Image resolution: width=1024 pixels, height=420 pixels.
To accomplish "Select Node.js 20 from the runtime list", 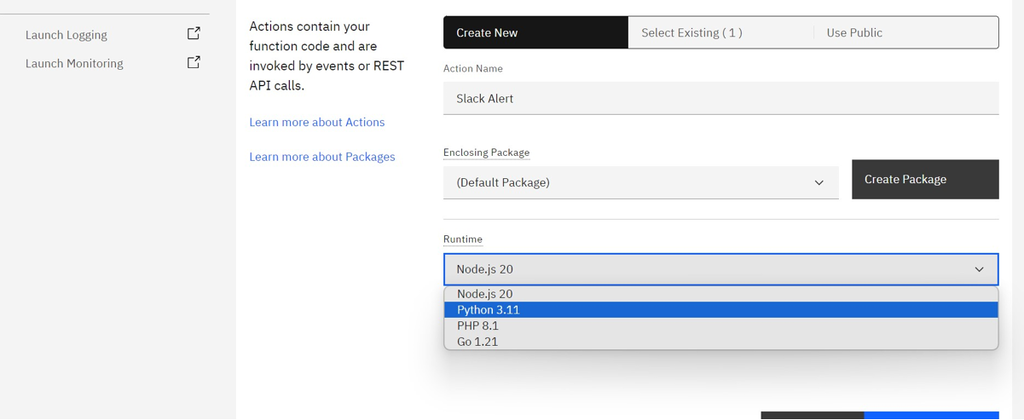I will point(485,294).
